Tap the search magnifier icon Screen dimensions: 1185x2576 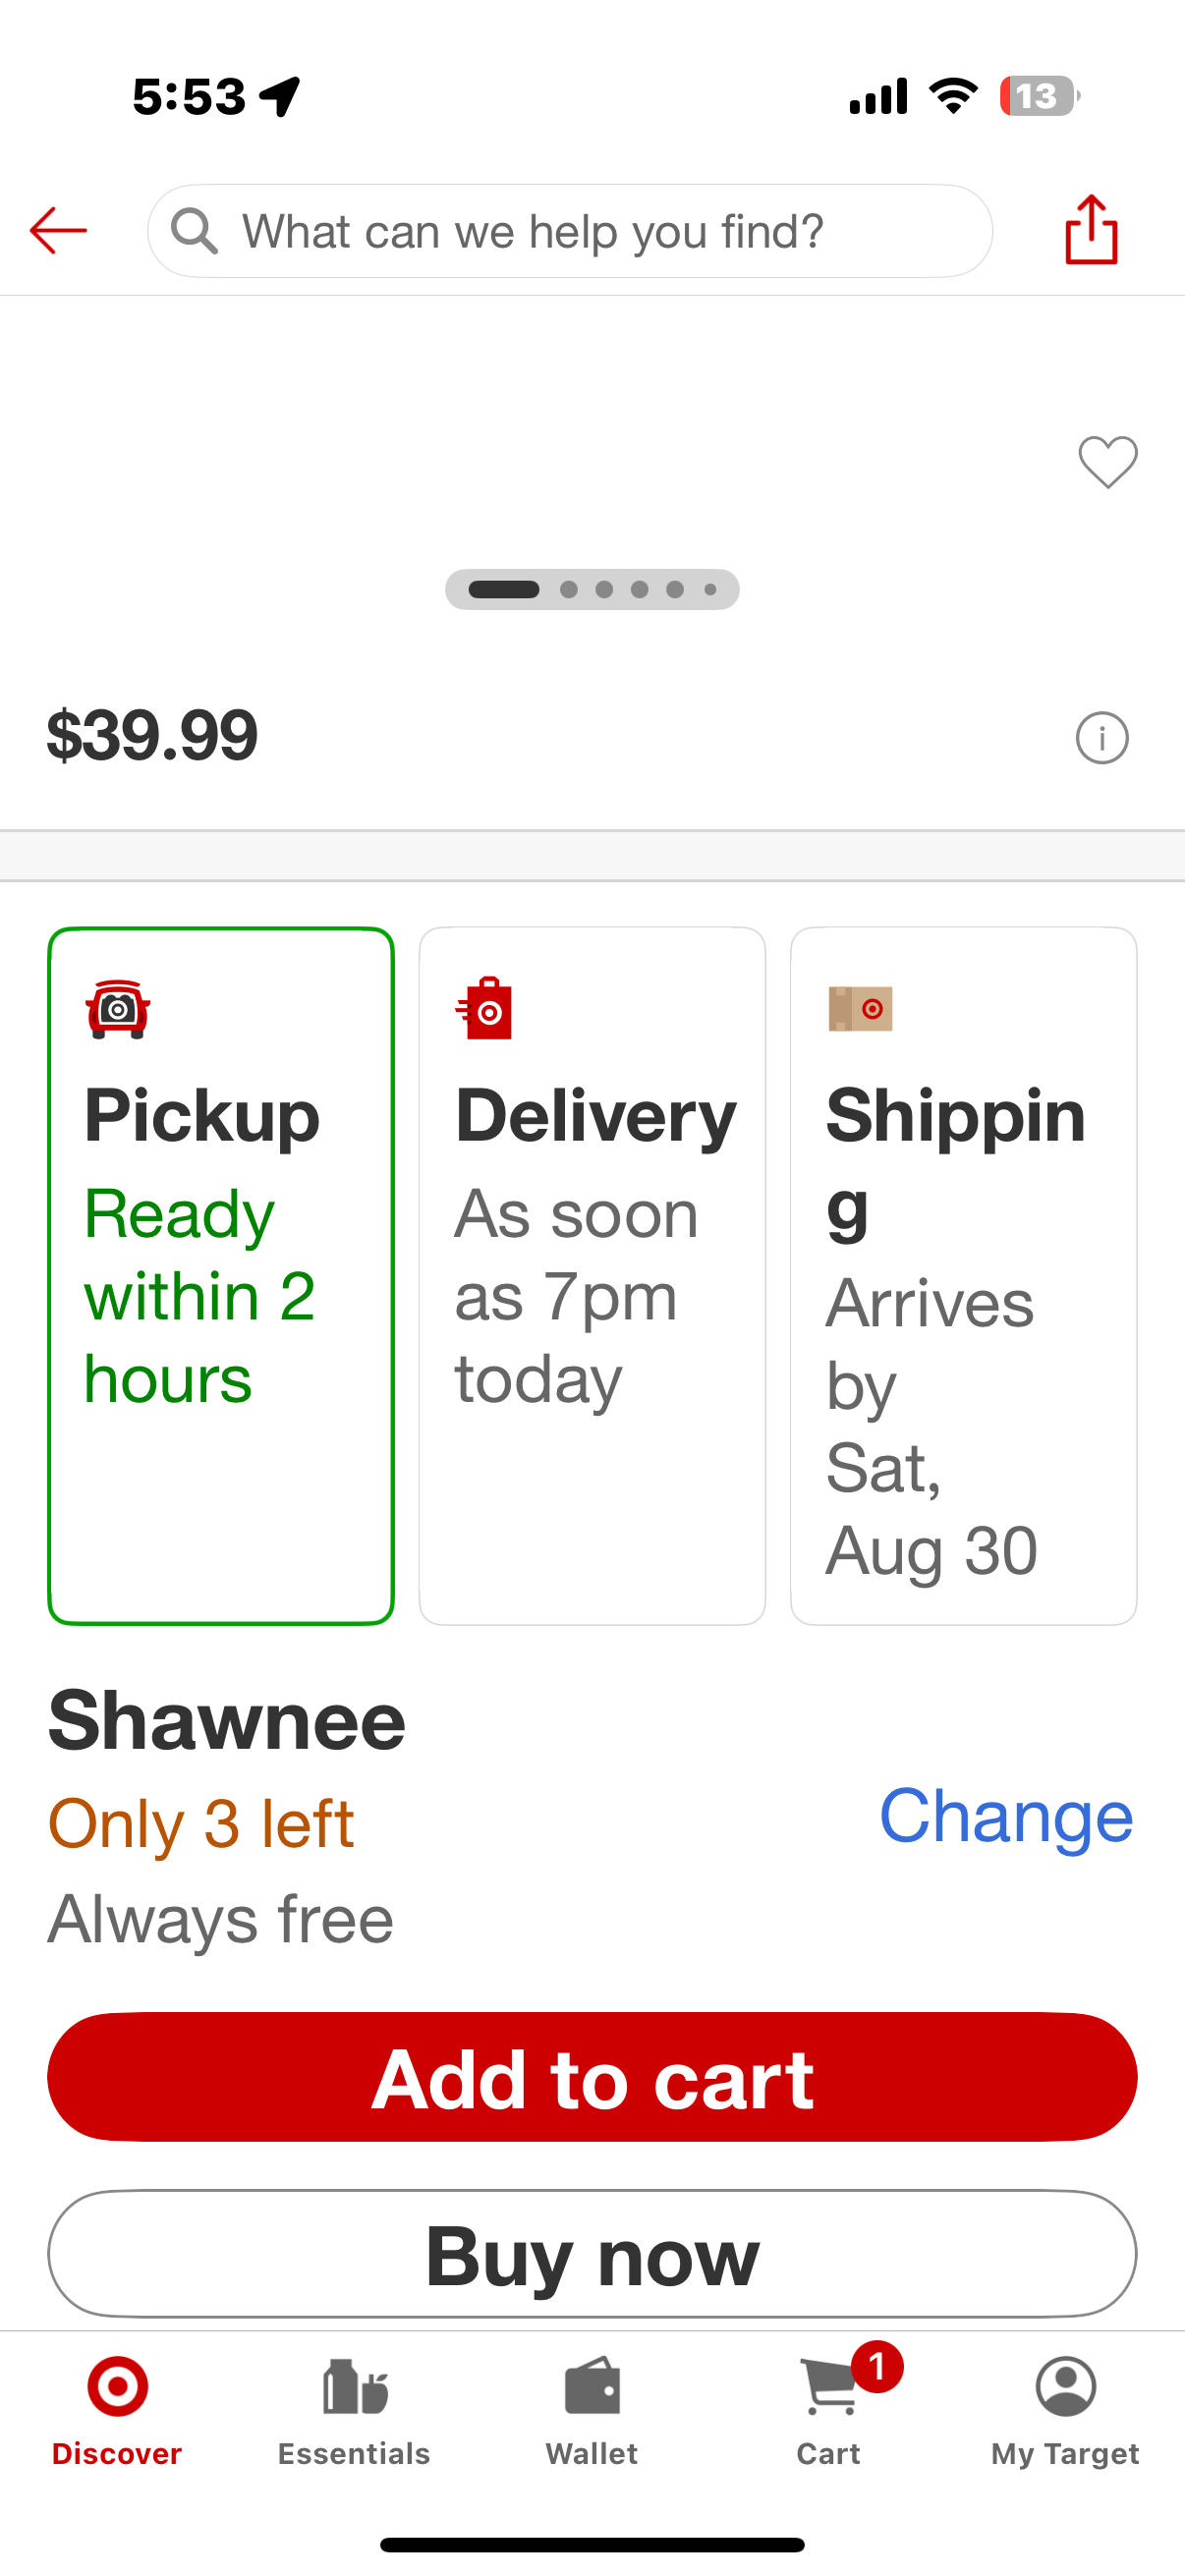(194, 231)
